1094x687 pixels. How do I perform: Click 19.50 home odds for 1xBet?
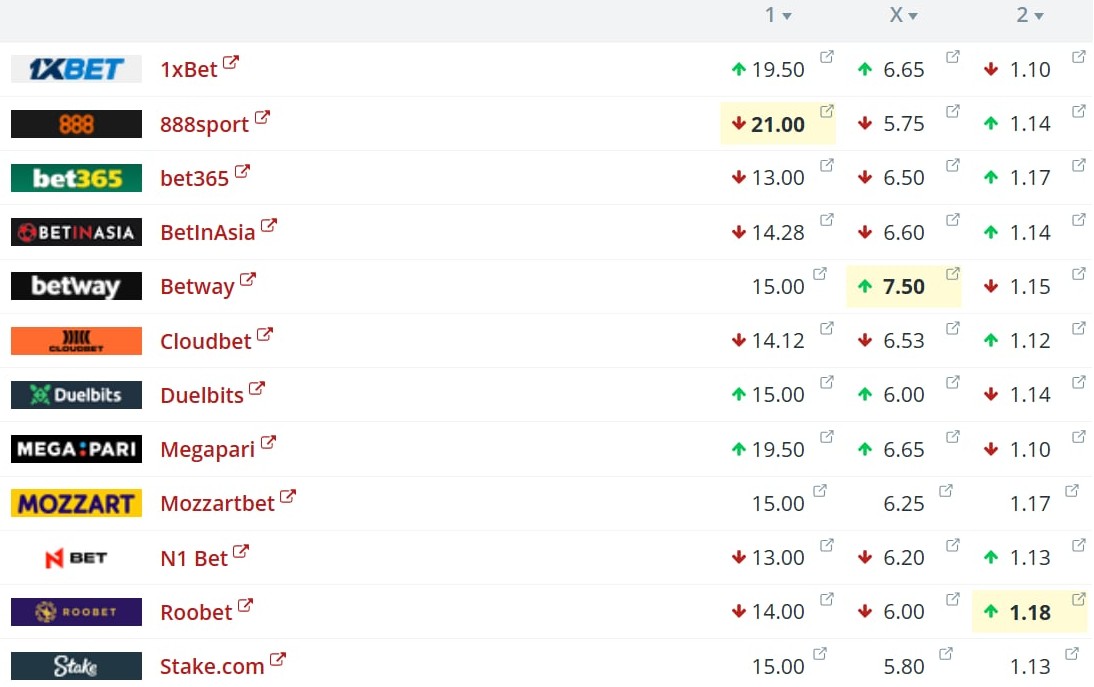(777, 70)
